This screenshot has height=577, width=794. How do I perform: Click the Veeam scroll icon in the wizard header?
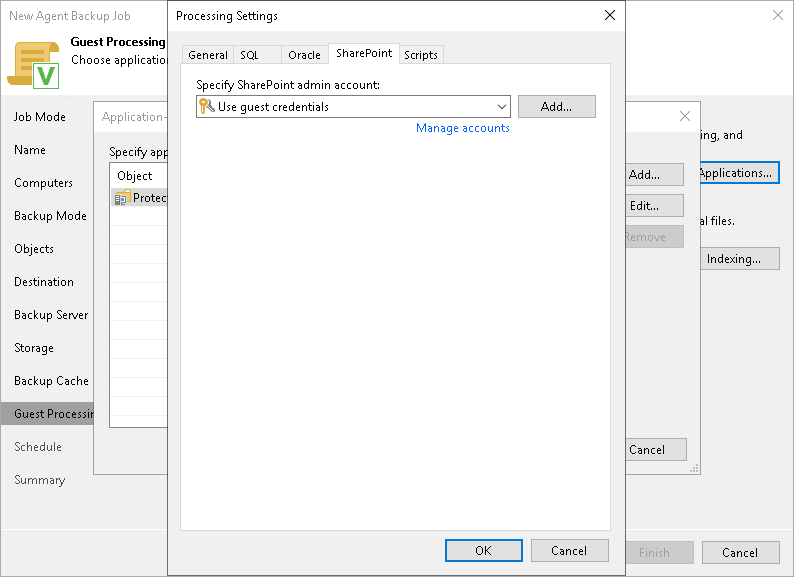coord(33,65)
